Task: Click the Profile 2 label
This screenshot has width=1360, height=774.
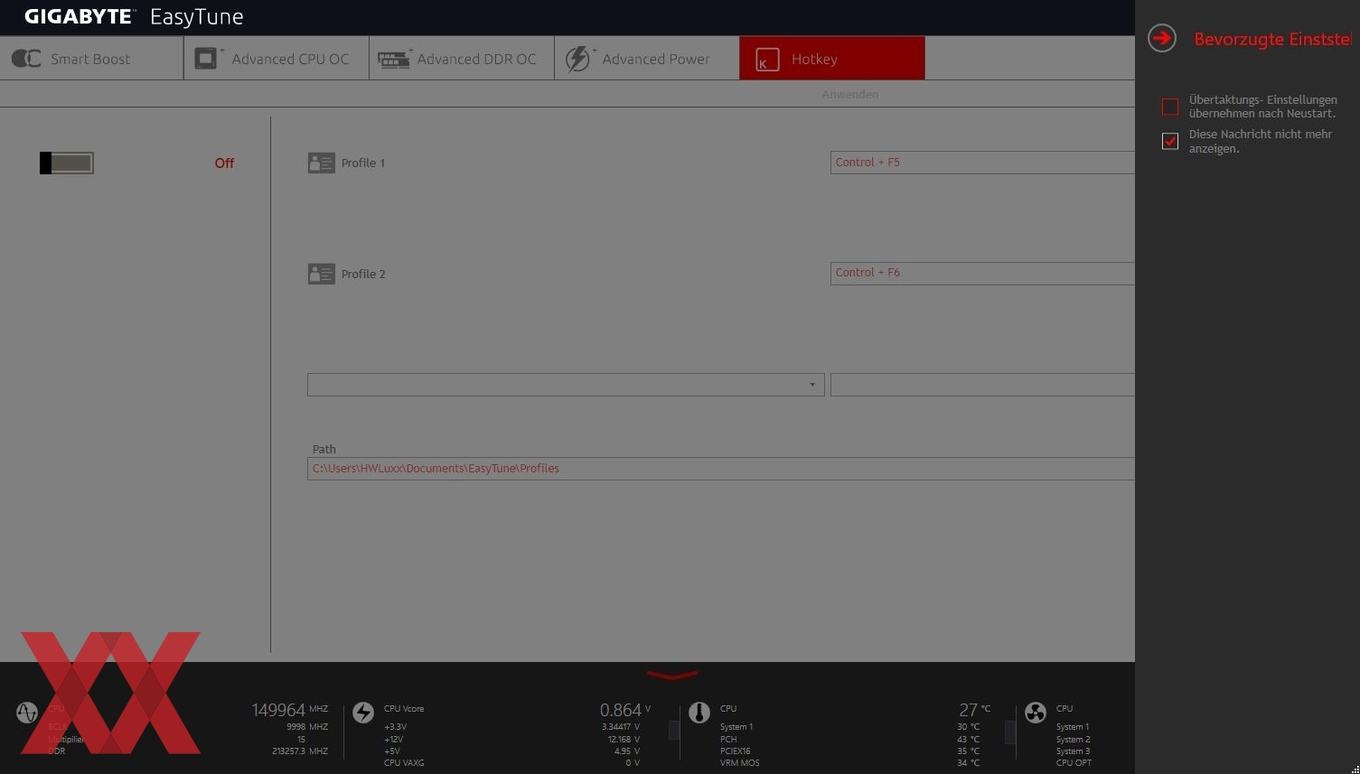Action: [363, 274]
